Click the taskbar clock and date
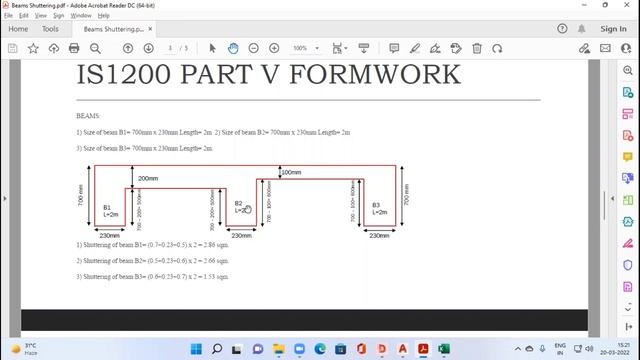The height and width of the screenshot is (360, 640). 614,349
